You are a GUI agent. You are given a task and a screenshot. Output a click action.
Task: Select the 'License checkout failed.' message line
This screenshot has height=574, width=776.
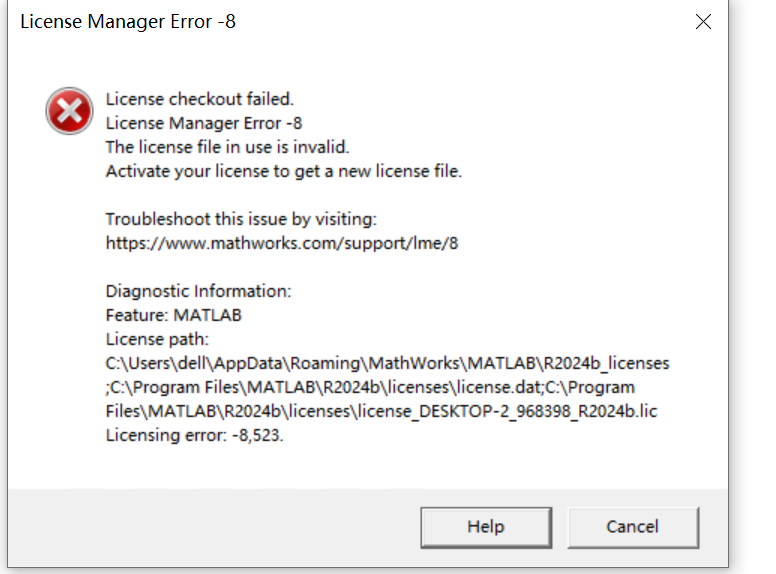point(199,99)
